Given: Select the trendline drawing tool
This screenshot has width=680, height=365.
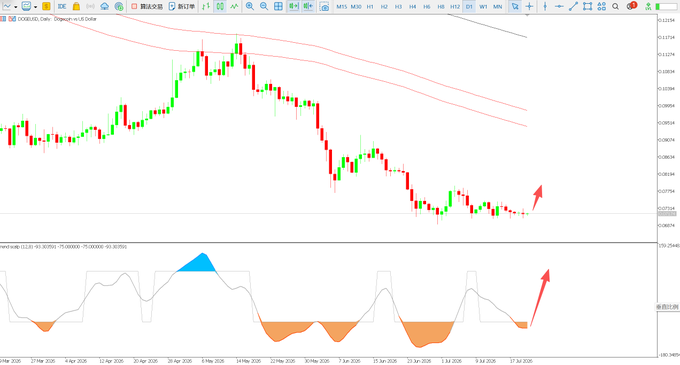Looking at the screenshot, I should point(573,6).
